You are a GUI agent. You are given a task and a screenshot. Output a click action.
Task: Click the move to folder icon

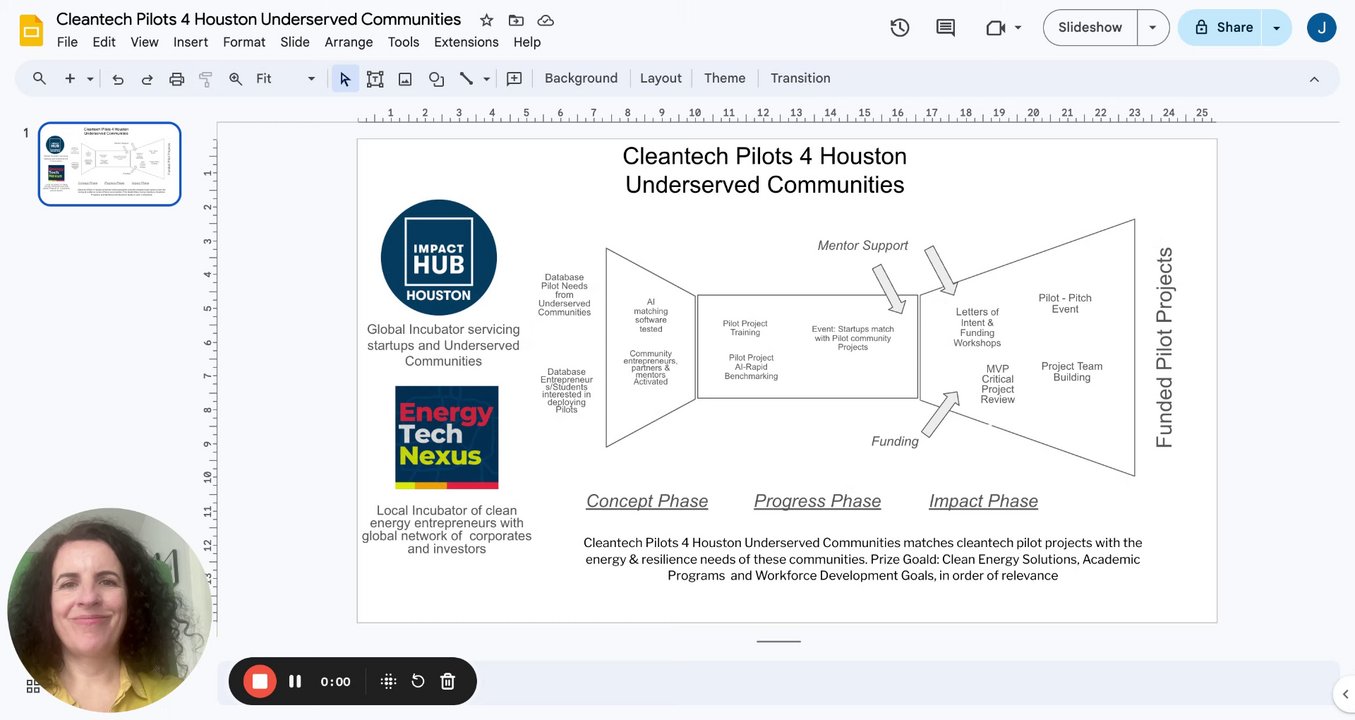[x=516, y=20]
